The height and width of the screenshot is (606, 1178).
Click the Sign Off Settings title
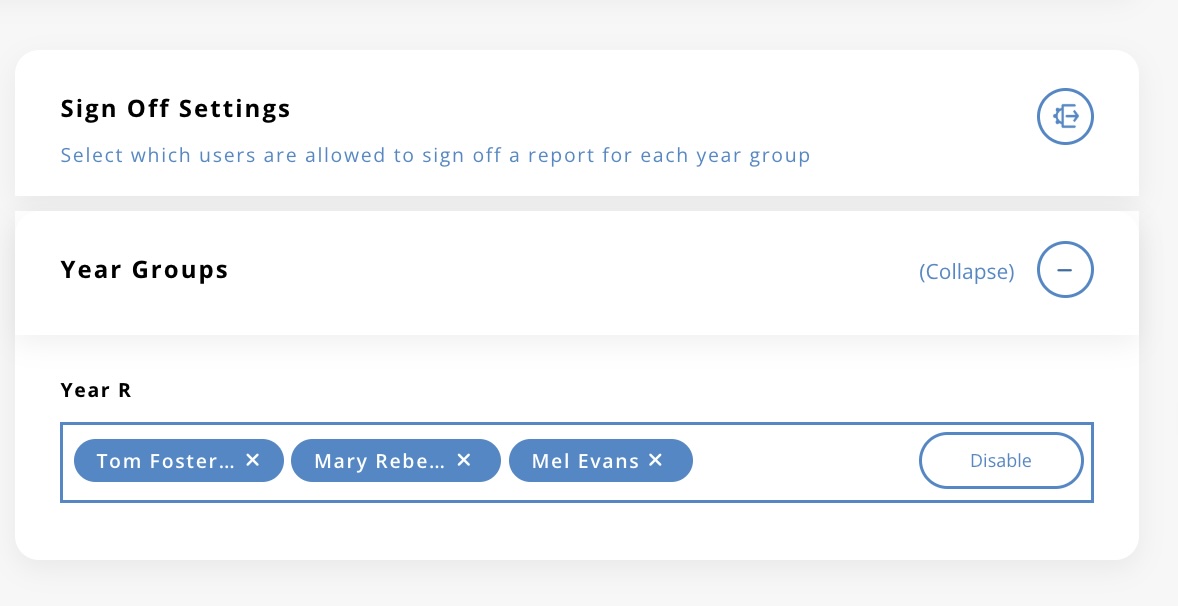[x=176, y=108]
